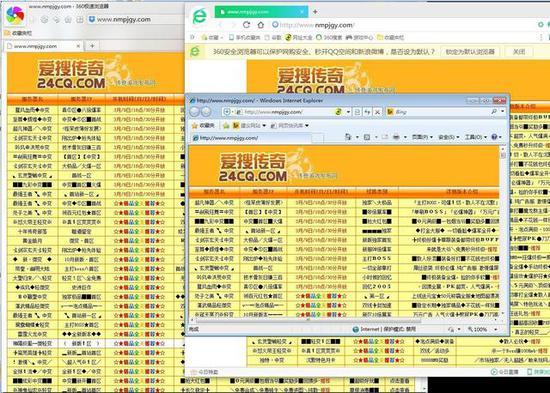Click the IE vertical scrollbar
This screenshot has width=550, height=393.
[503, 232]
